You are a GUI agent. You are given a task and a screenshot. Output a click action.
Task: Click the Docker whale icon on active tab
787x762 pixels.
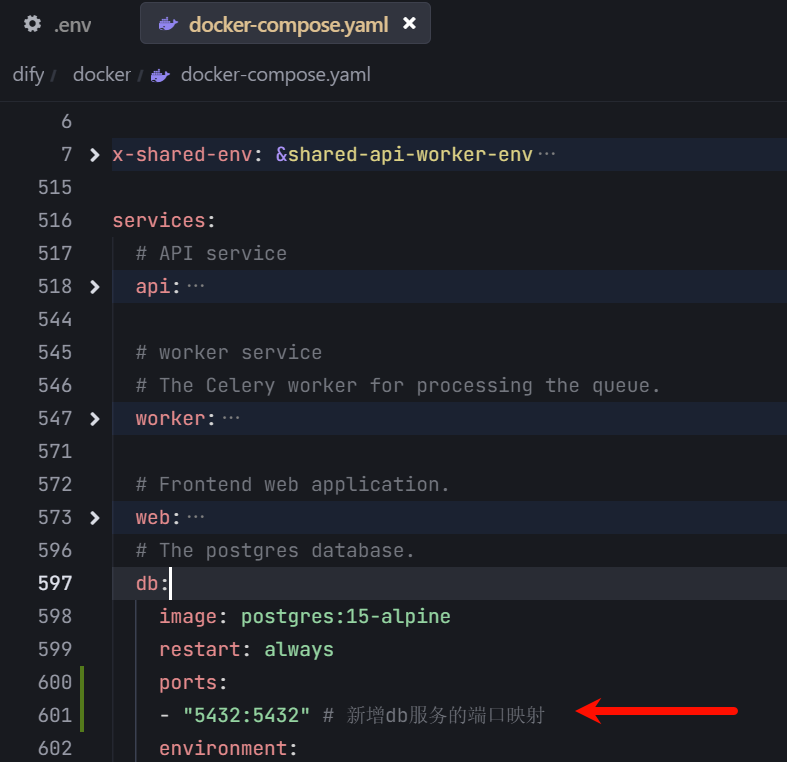167,24
